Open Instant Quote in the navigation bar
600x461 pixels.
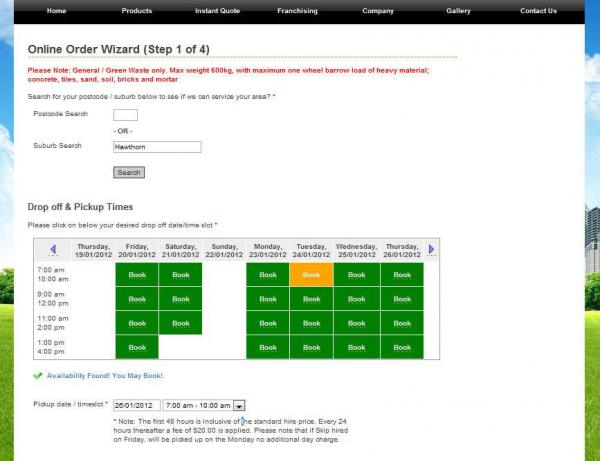pyautogui.click(x=217, y=11)
